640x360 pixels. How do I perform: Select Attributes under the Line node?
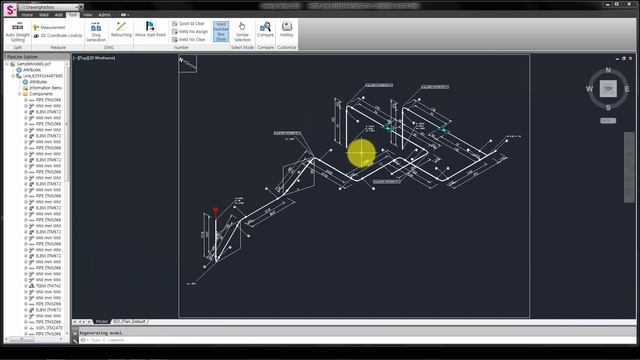click(x=38, y=82)
